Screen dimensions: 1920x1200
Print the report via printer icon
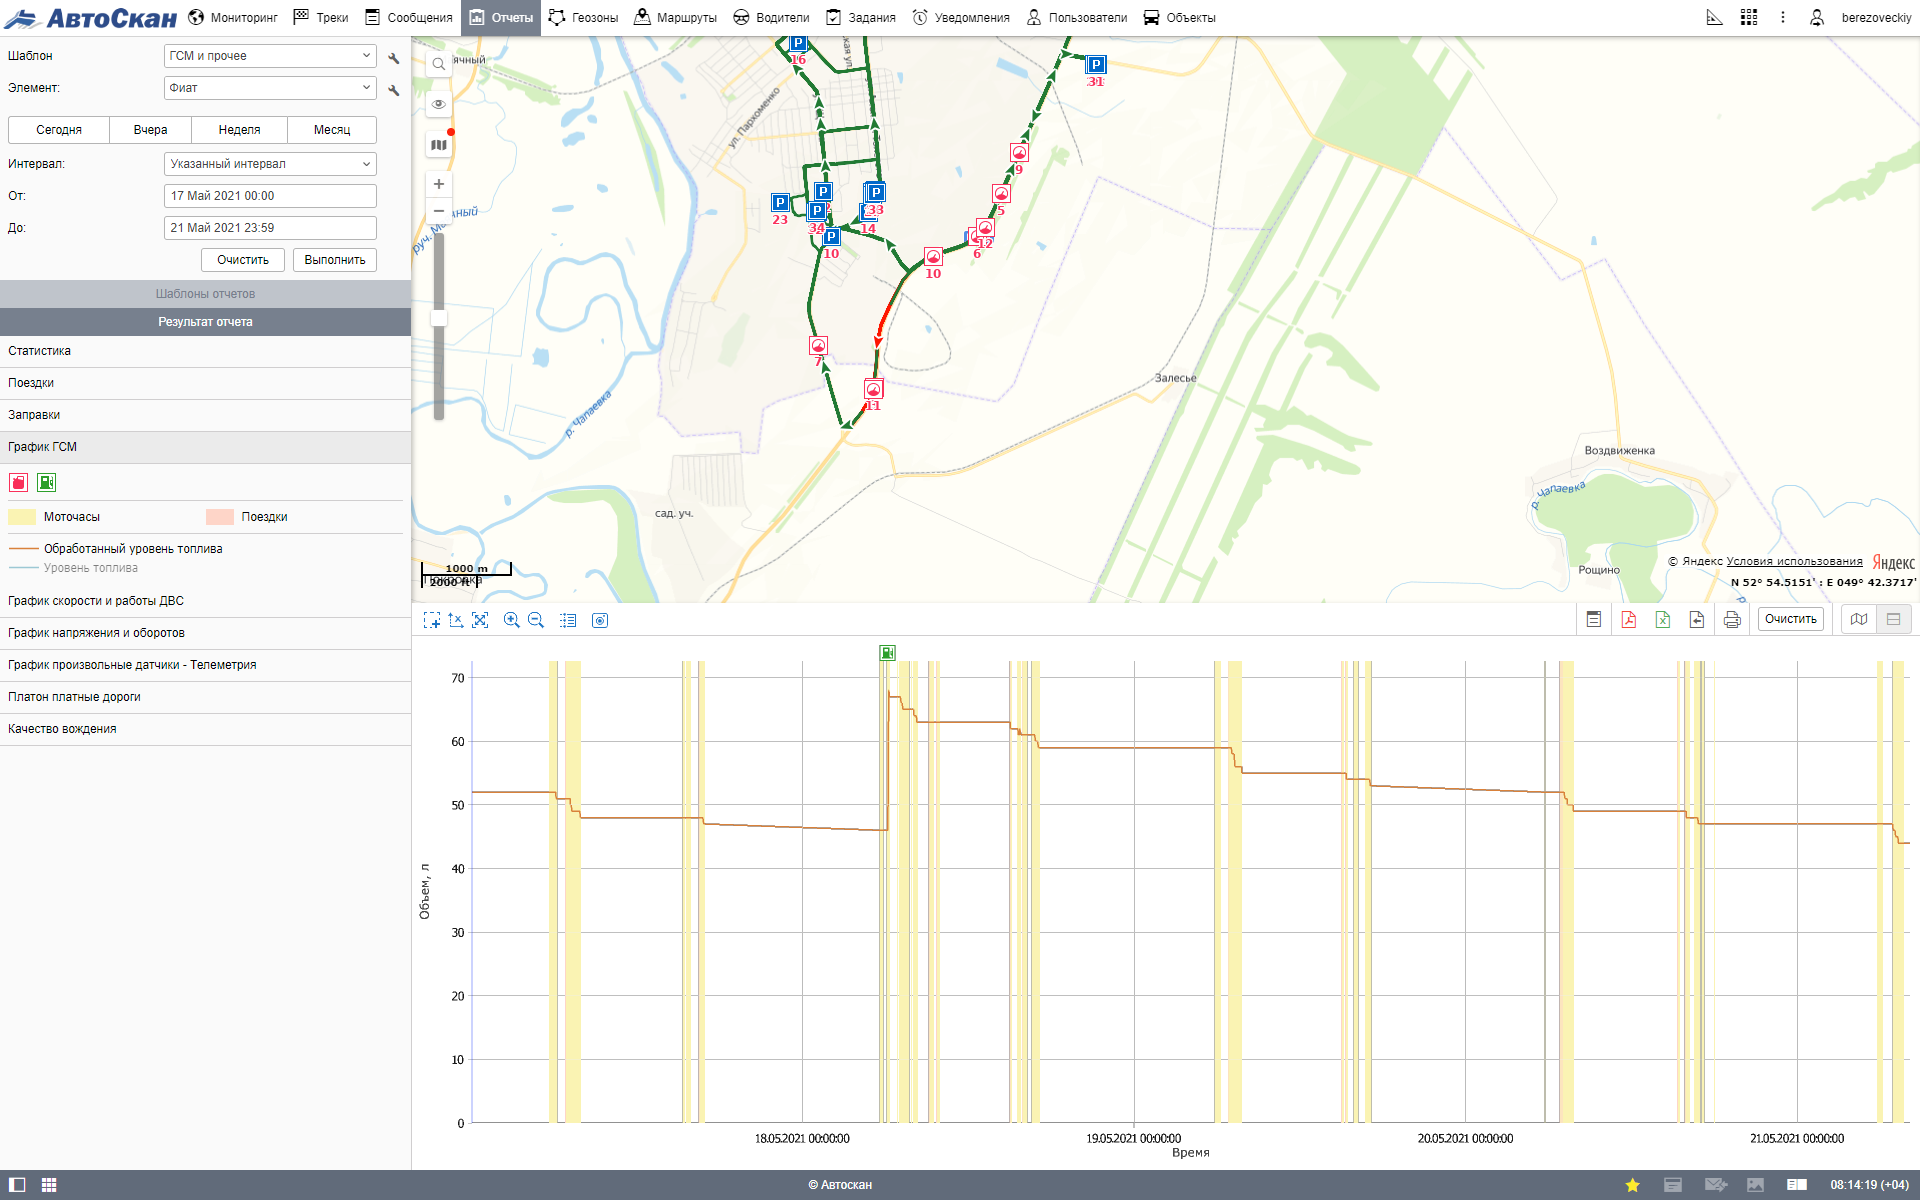1732,620
